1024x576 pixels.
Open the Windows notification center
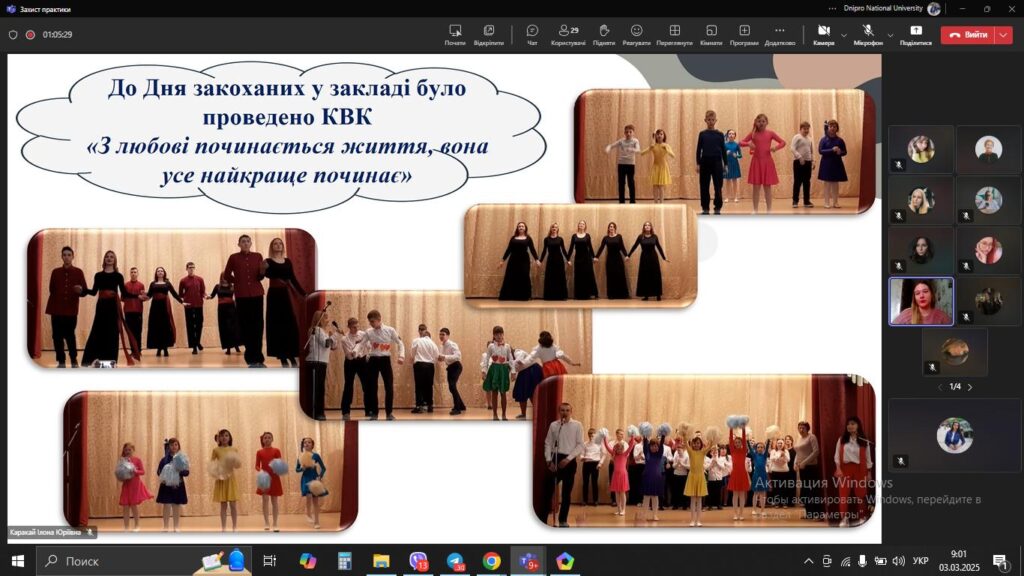tap(1000, 561)
